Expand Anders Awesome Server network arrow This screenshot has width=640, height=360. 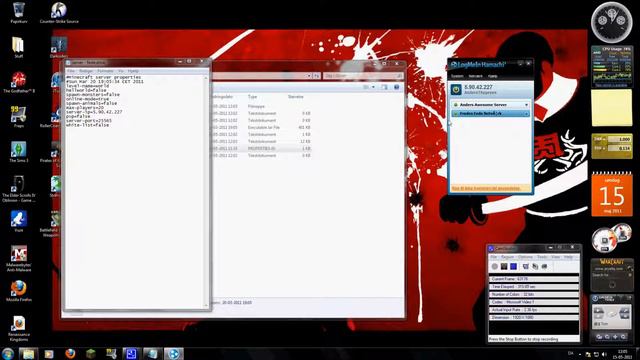tap(526, 105)
